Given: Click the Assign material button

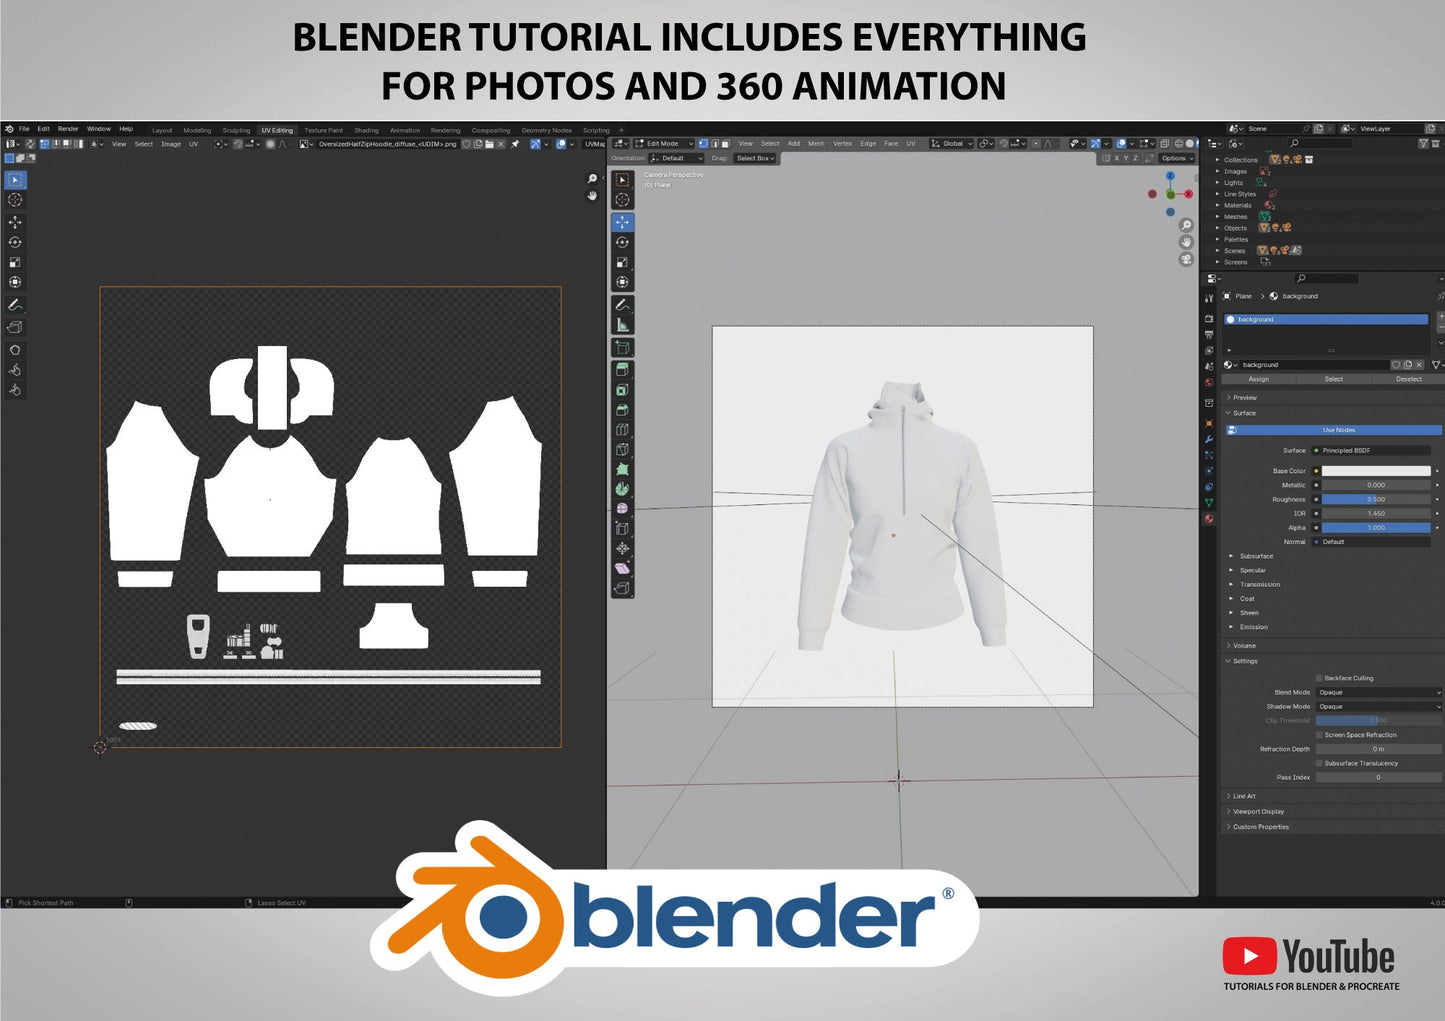Looking at the screenshot, I should coord(1259,379).
